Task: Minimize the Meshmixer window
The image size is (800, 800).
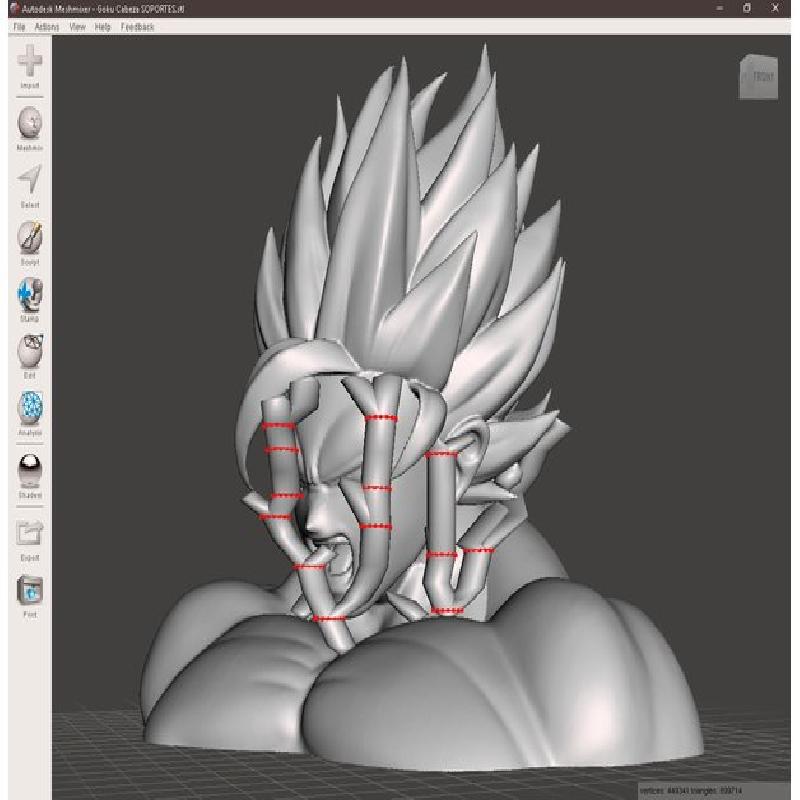Action: tap(719, 8)
